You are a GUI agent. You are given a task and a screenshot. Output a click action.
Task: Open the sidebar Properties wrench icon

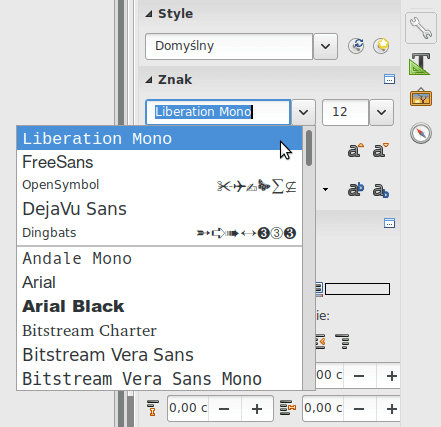[421, 28]
